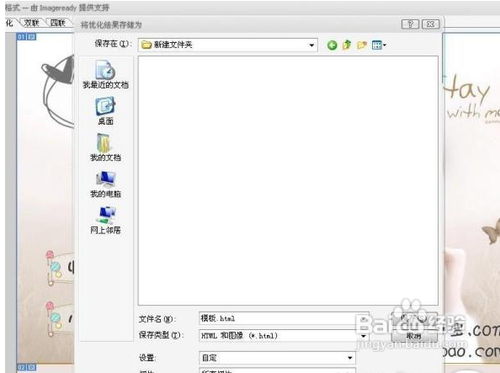This screenshot has height=373, width=500.
Task: Click the empty file list area
Action: click(x=288, y=180)
